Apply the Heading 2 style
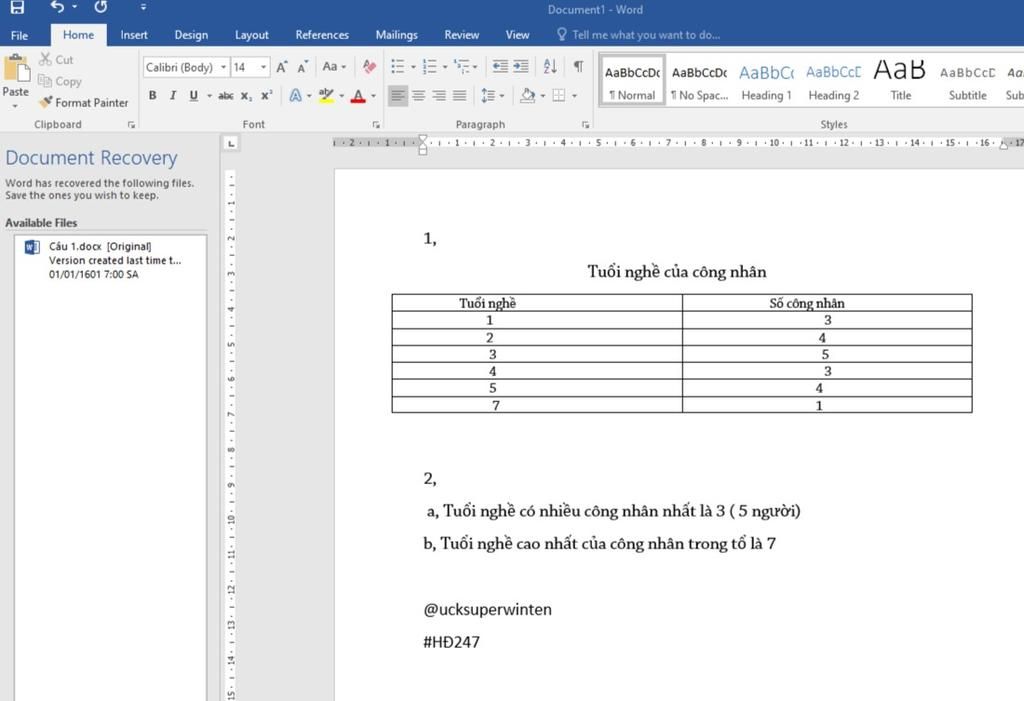Screen dimensions: 1024x701 point(833,81)
